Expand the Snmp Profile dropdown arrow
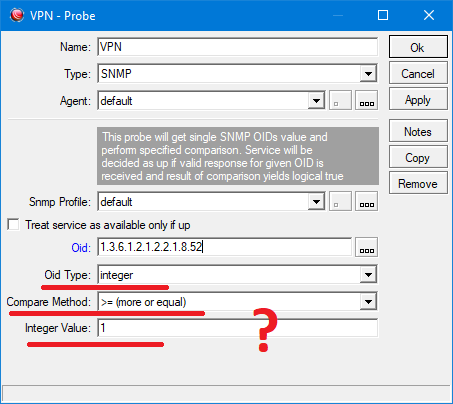The width and height of the screenshot is (453, 404). pos(316,201)
